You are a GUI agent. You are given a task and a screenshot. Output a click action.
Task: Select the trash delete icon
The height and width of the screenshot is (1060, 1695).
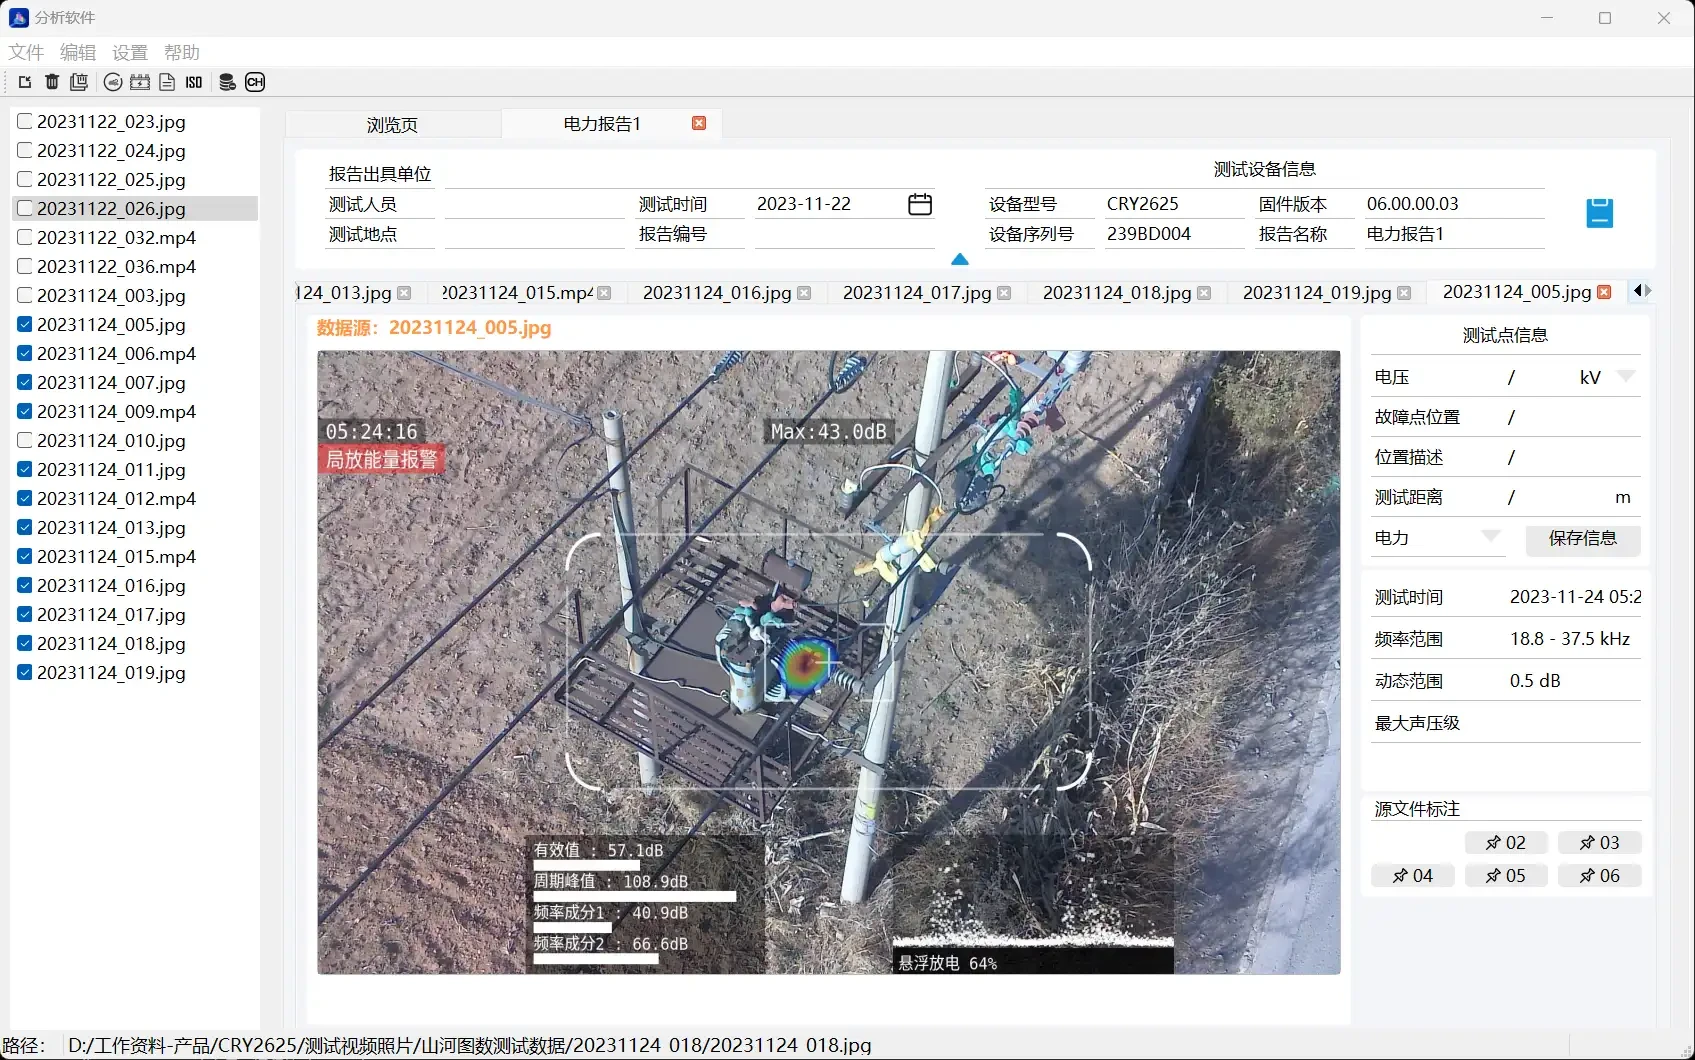coord(52,82)
